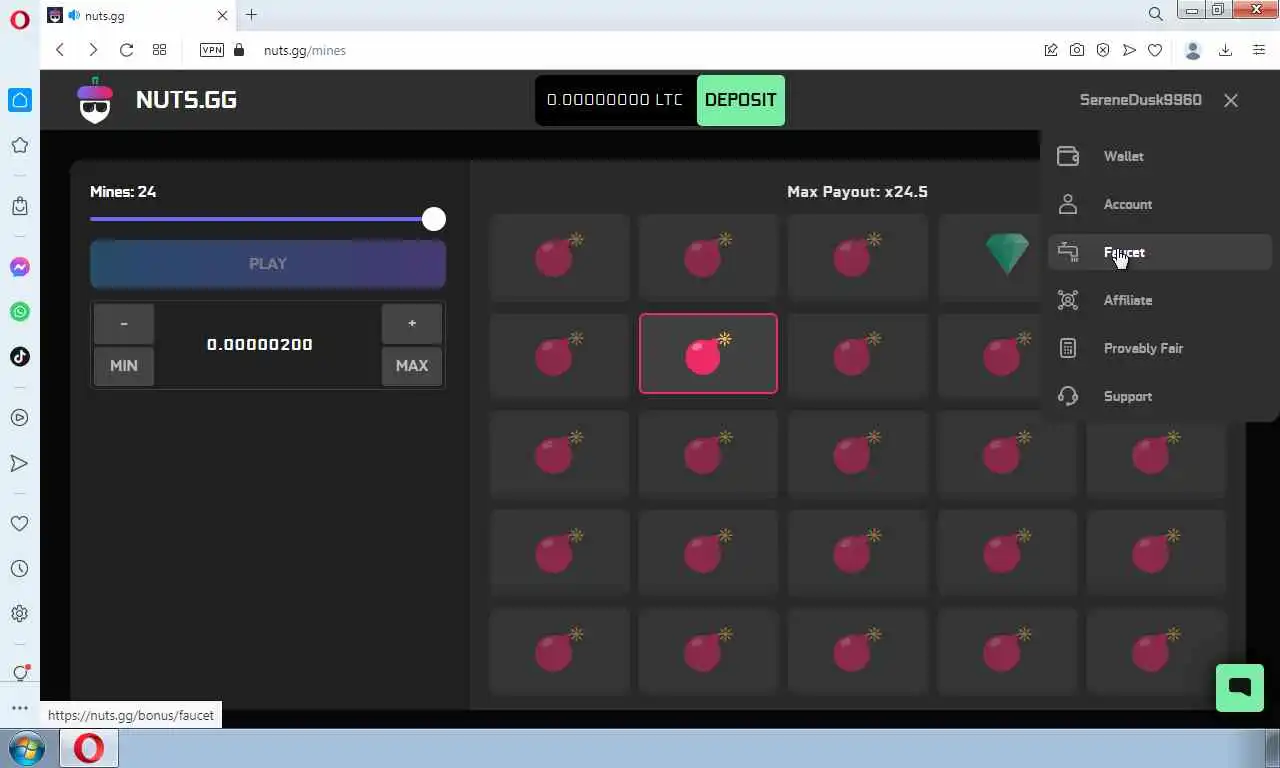The width and height of the screenshot is (1280, 768).
Task: Click the PLAY button
Action: [268, 264]
